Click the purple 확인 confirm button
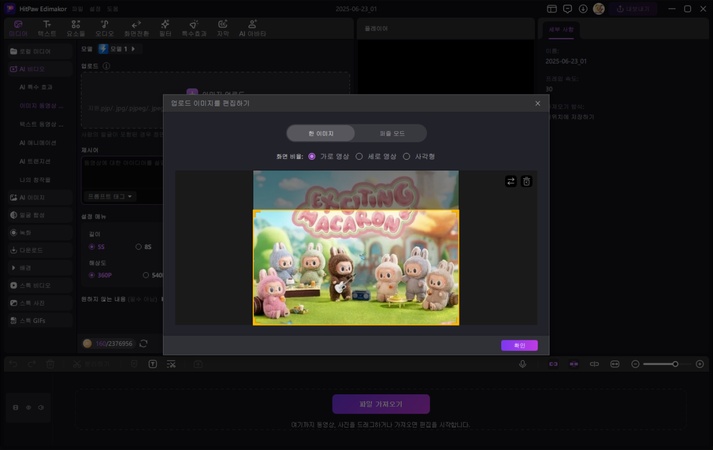 coord(519,345)
